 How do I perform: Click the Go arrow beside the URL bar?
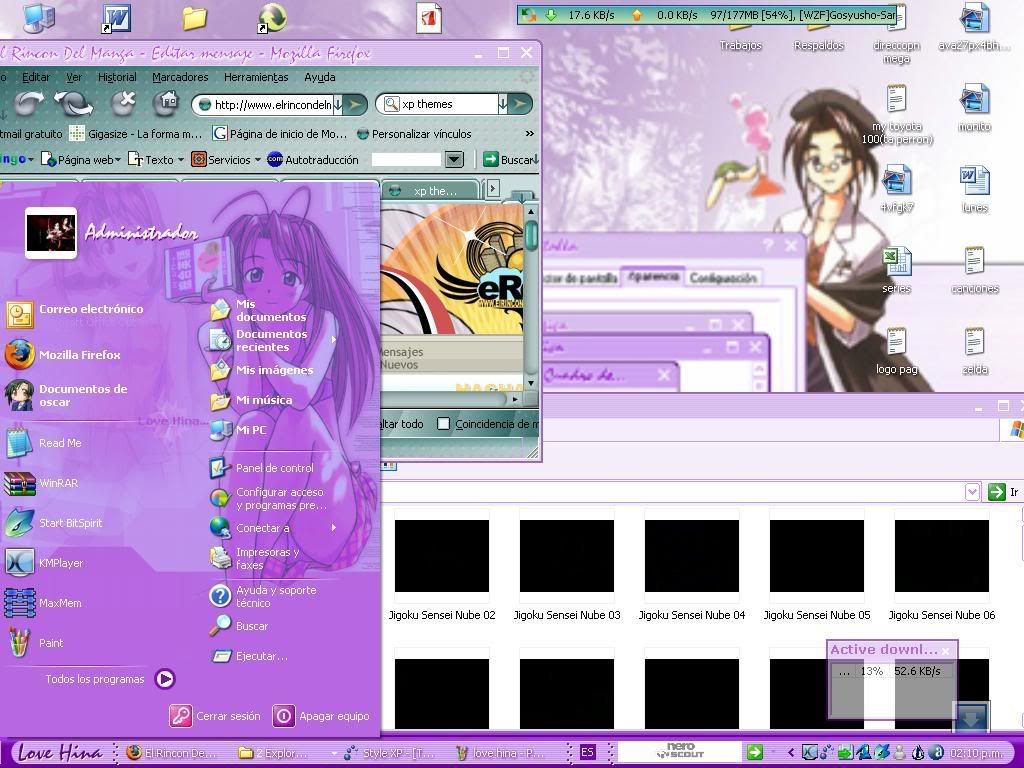(355, 104)
